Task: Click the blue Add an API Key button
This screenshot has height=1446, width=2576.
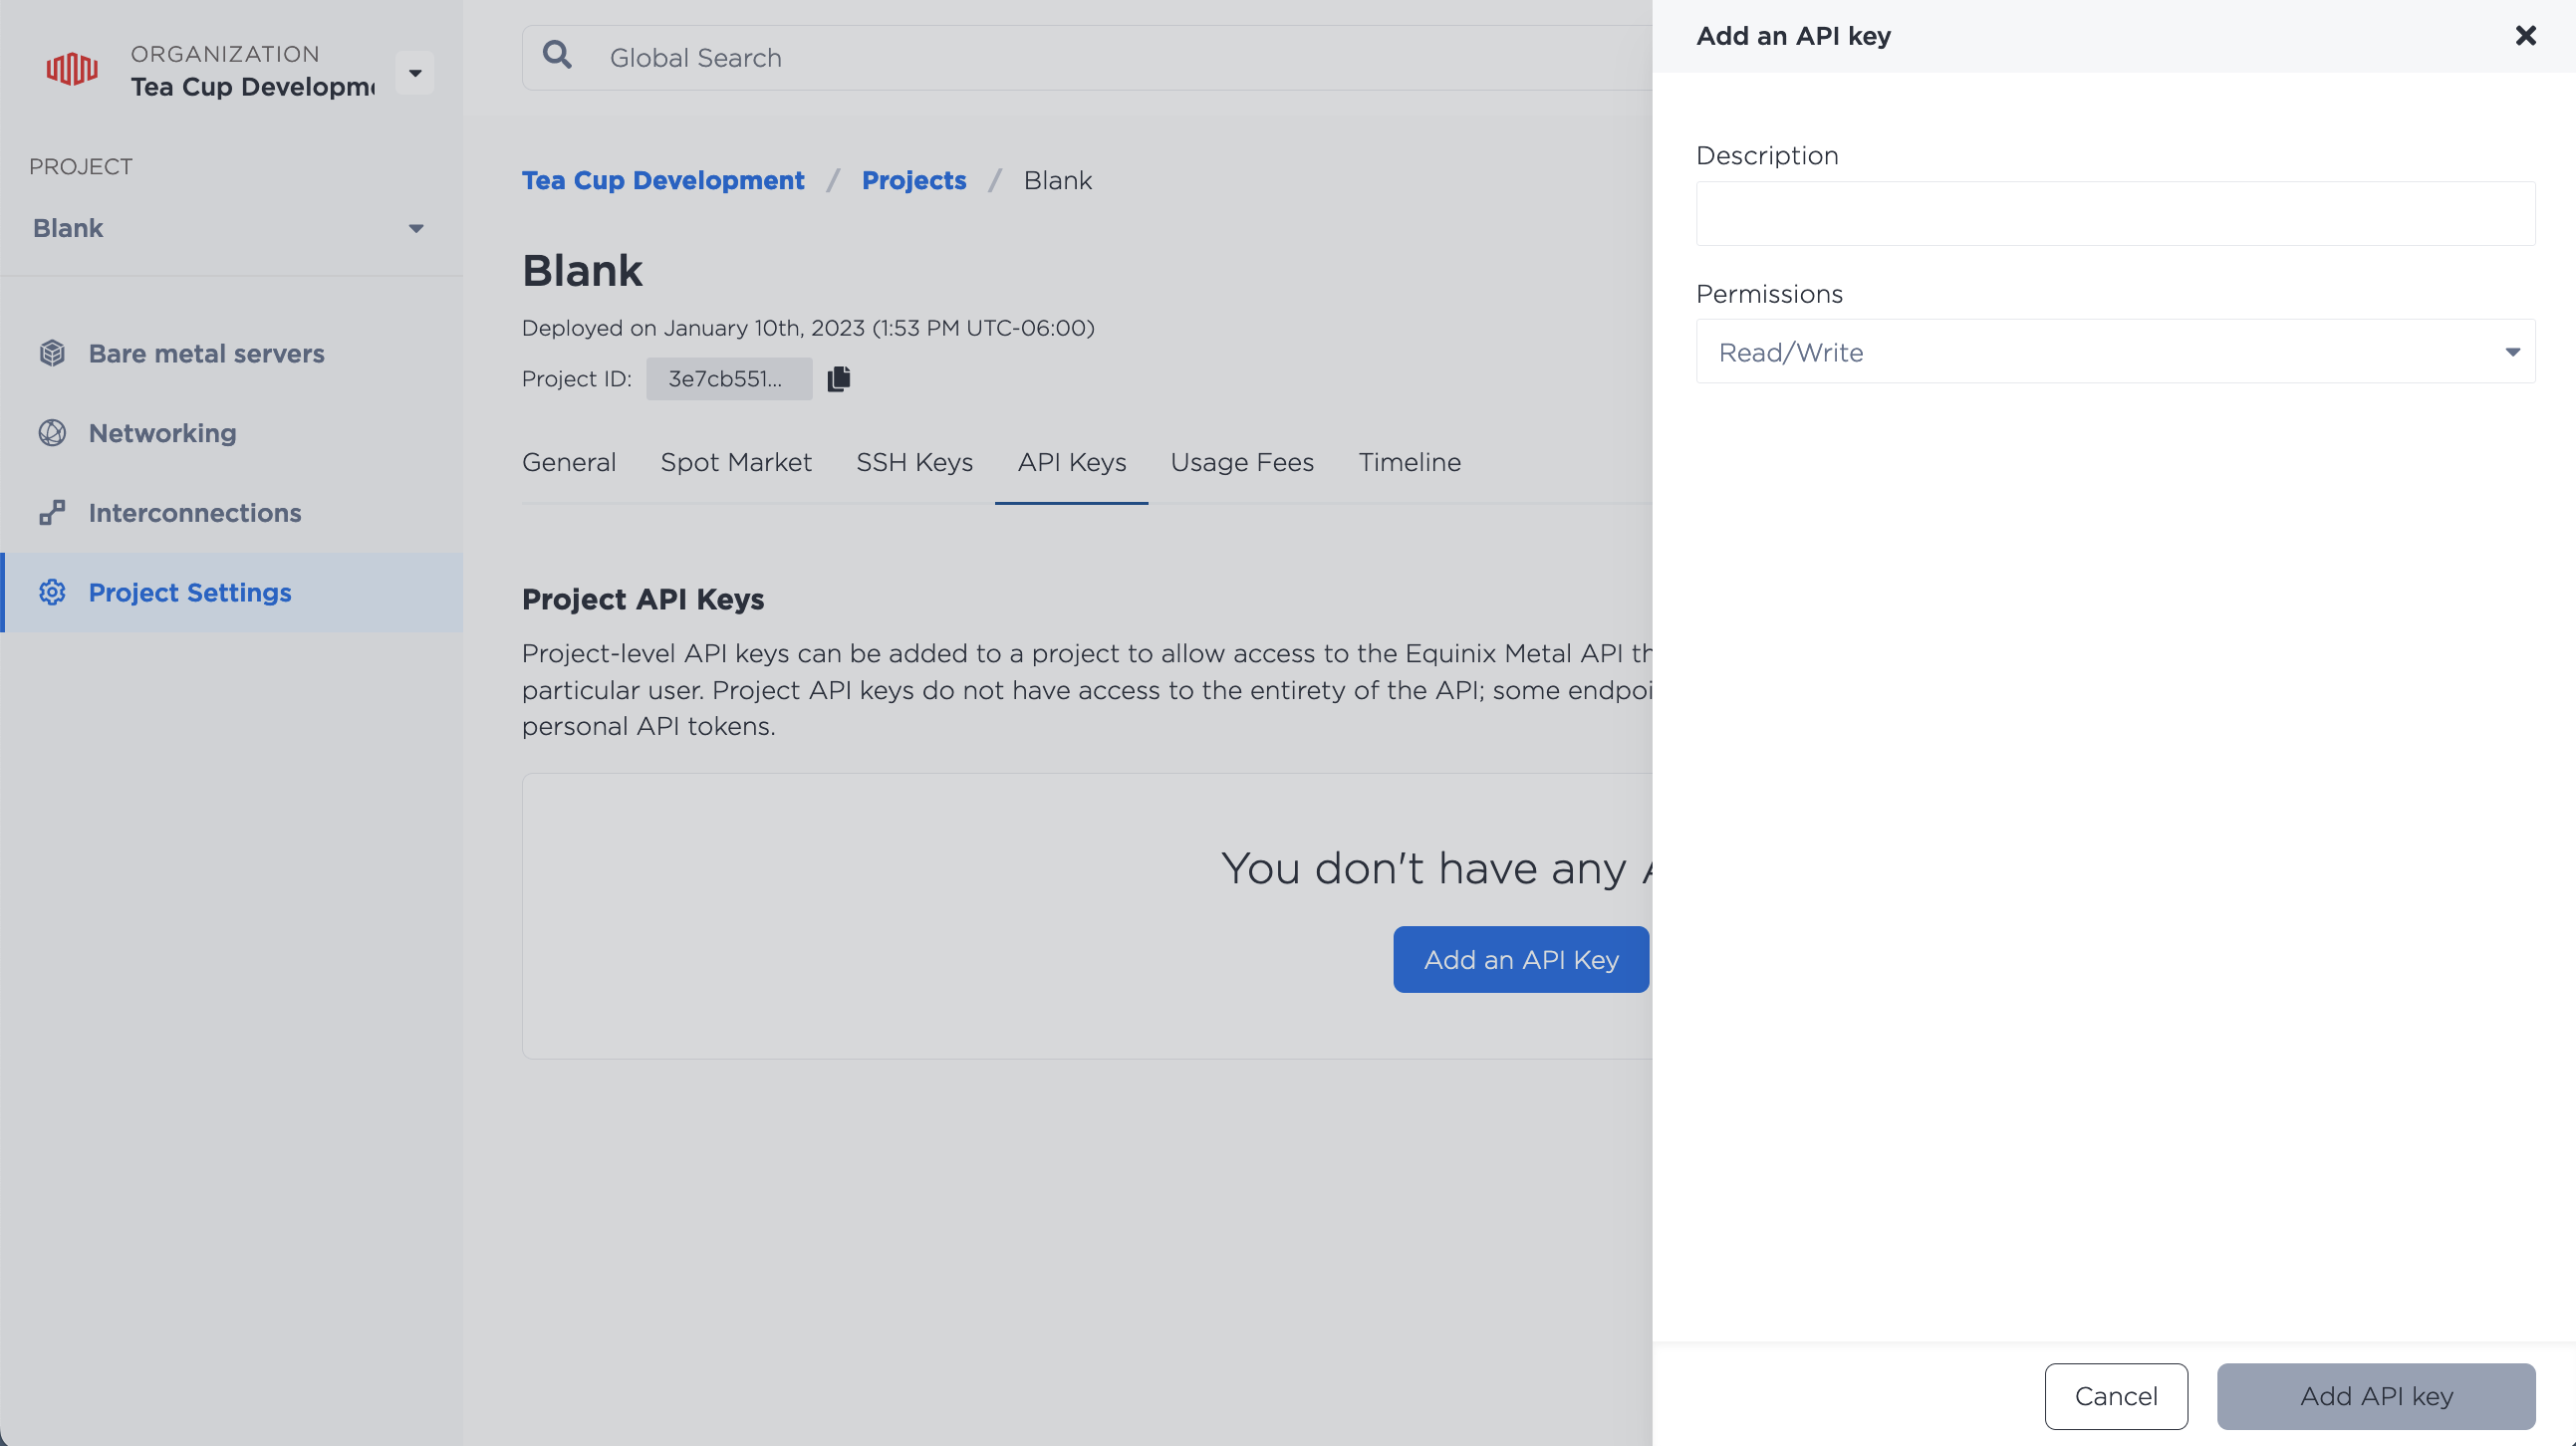Action: [1521, 960]
